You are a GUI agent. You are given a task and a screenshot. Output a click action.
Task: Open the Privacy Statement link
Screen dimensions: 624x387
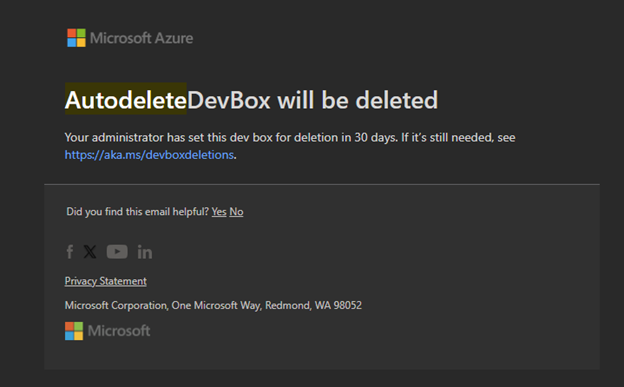(105, 281)
